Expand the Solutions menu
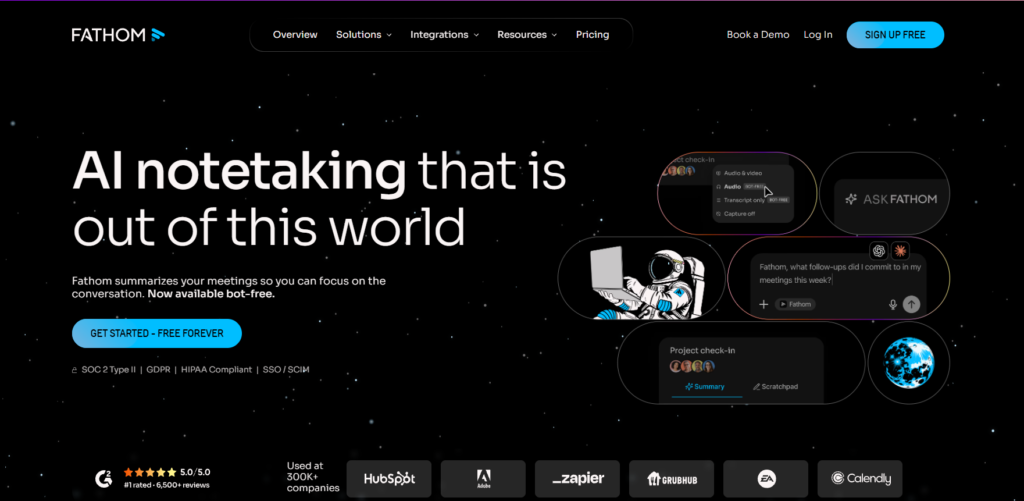 point(364,35)
